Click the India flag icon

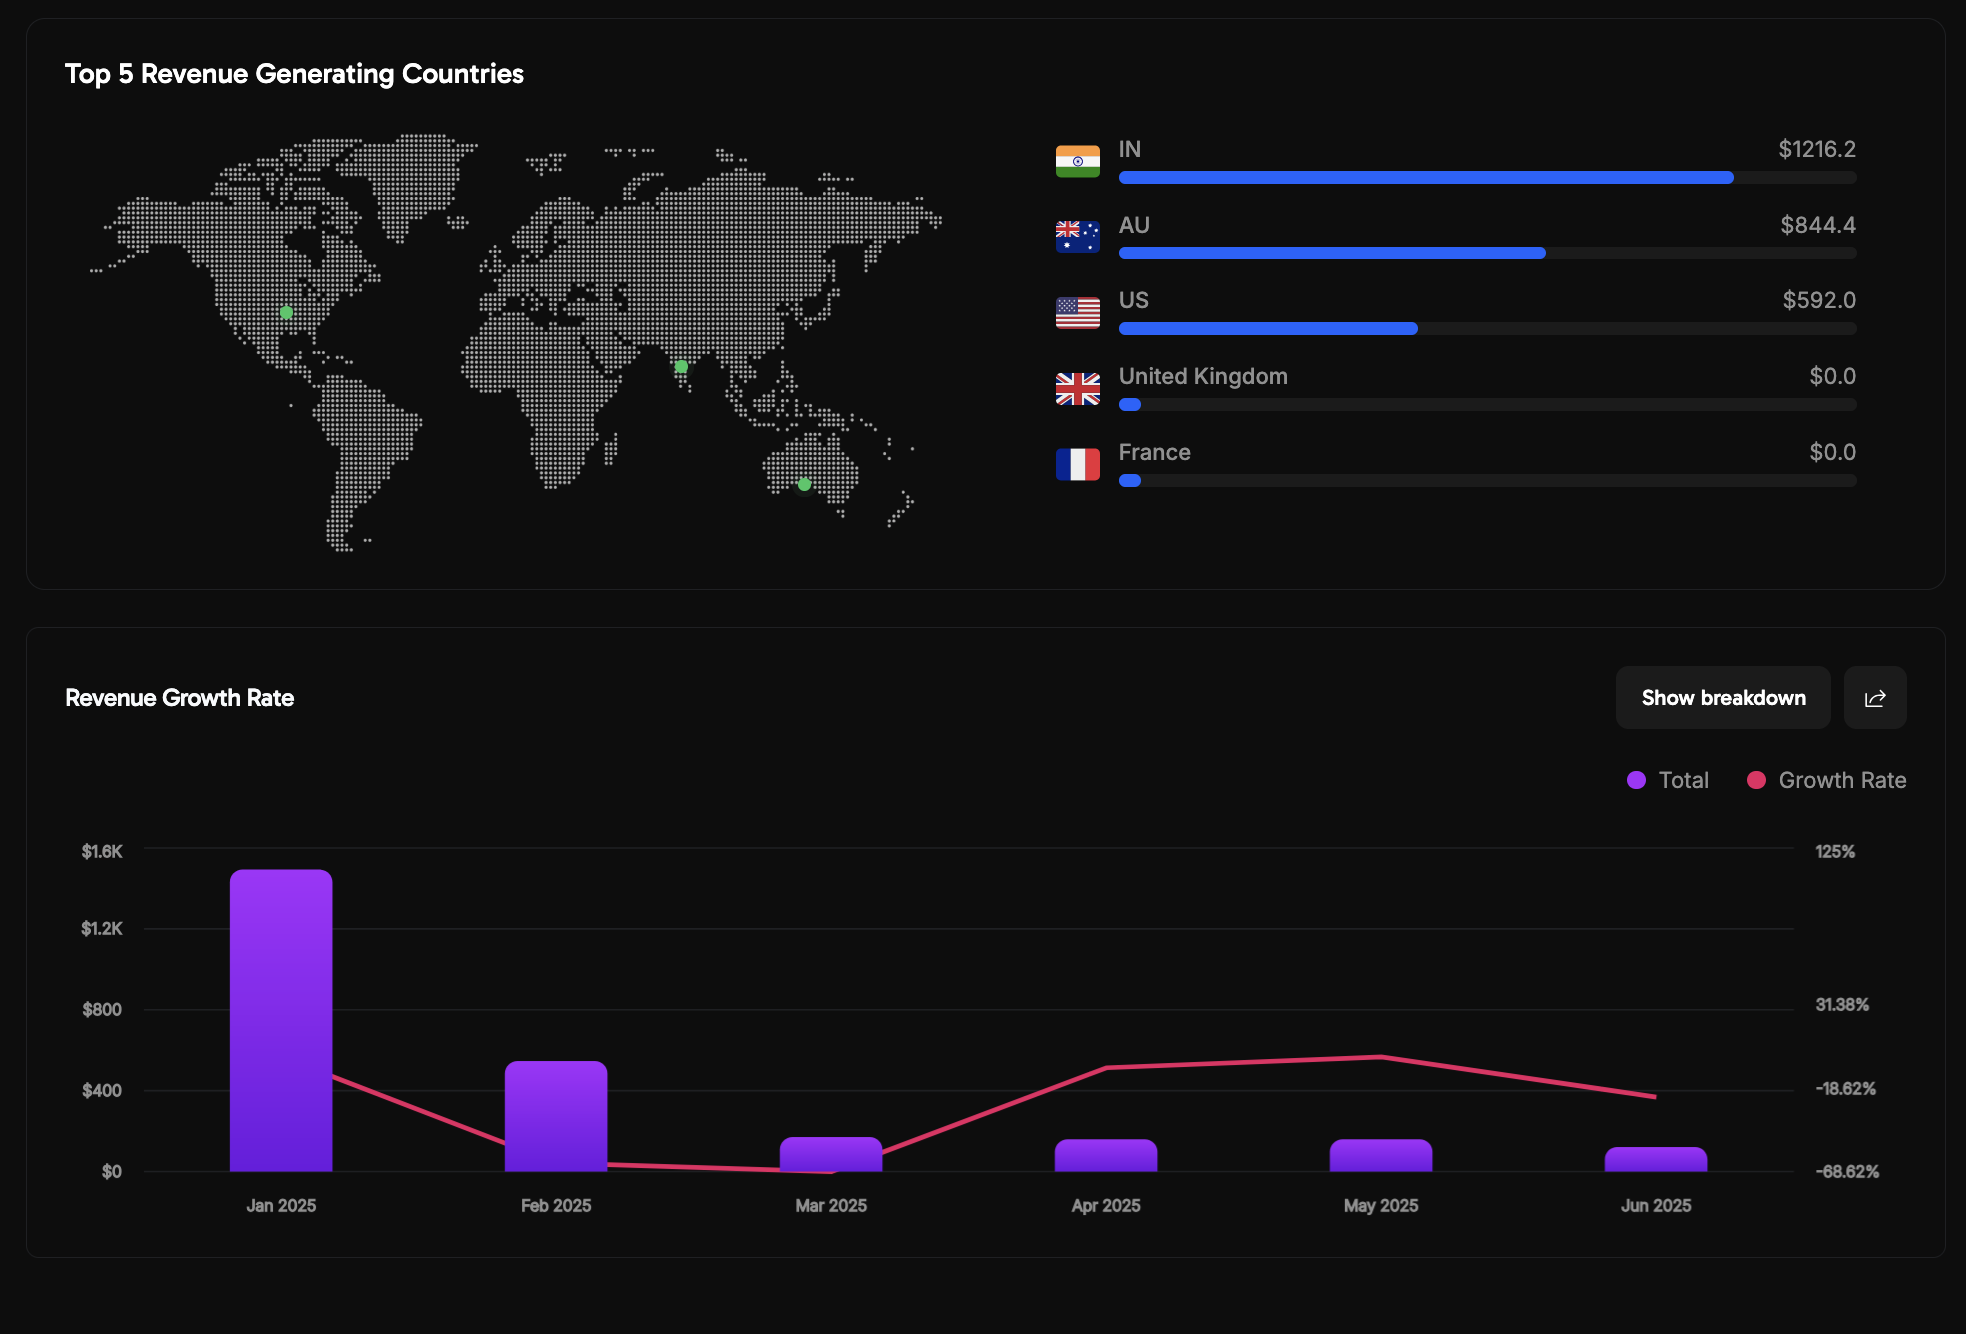[1077, 161]
